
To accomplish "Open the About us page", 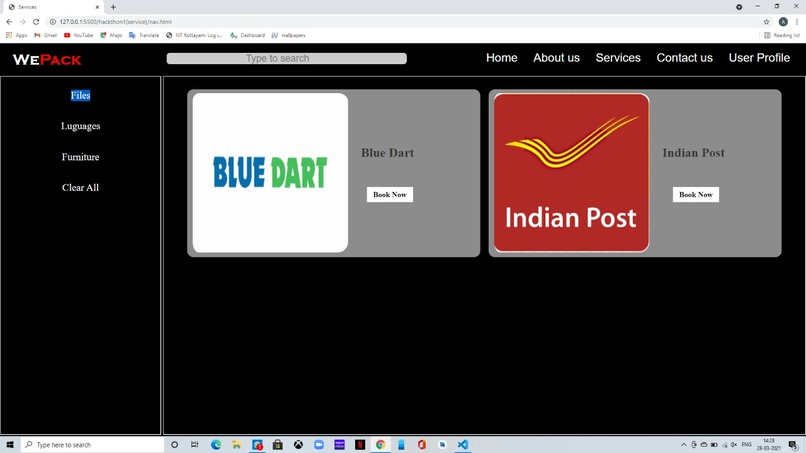I will point(556,58).
